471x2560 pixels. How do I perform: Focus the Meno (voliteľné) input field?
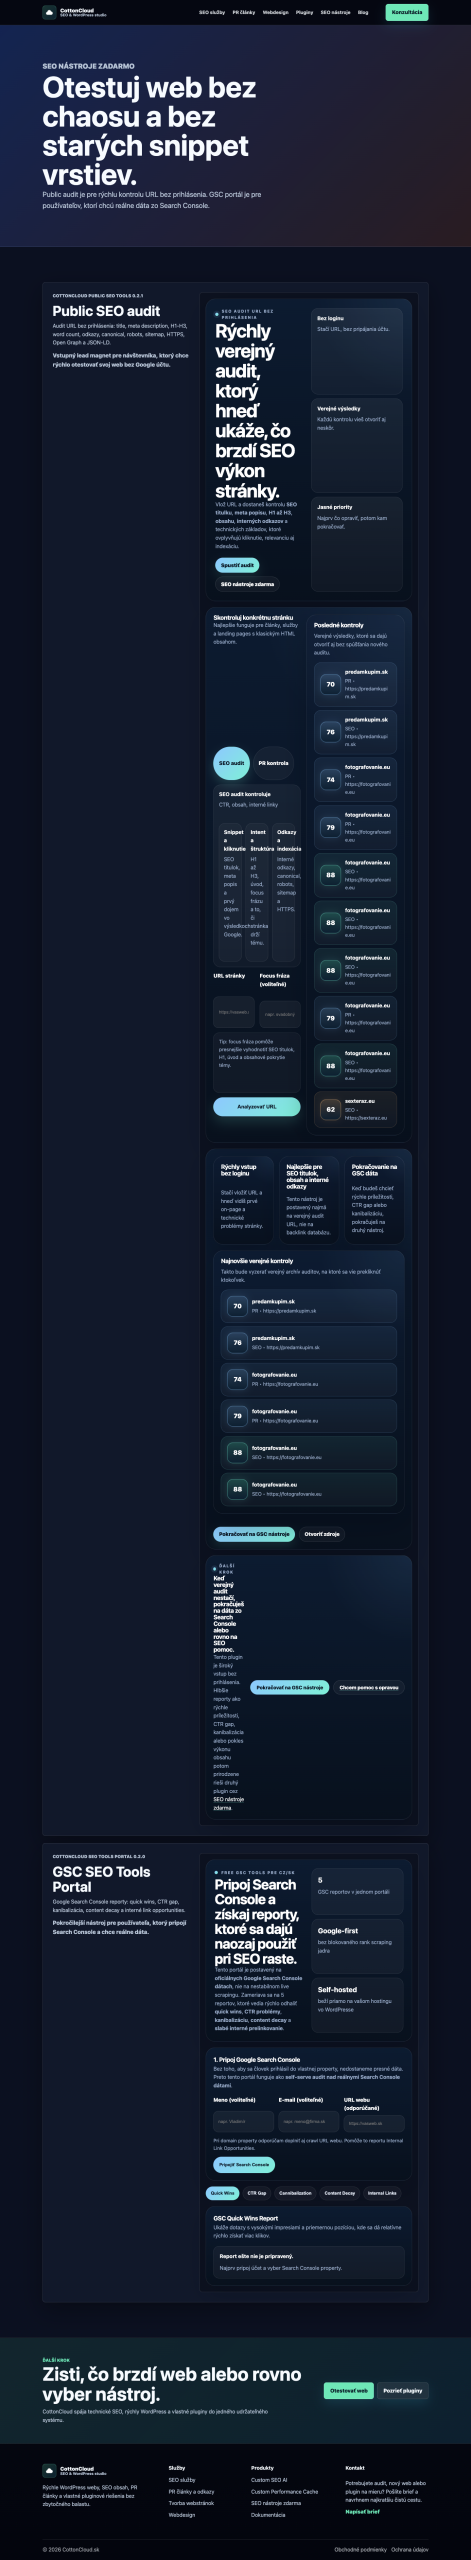point(243,2121)
